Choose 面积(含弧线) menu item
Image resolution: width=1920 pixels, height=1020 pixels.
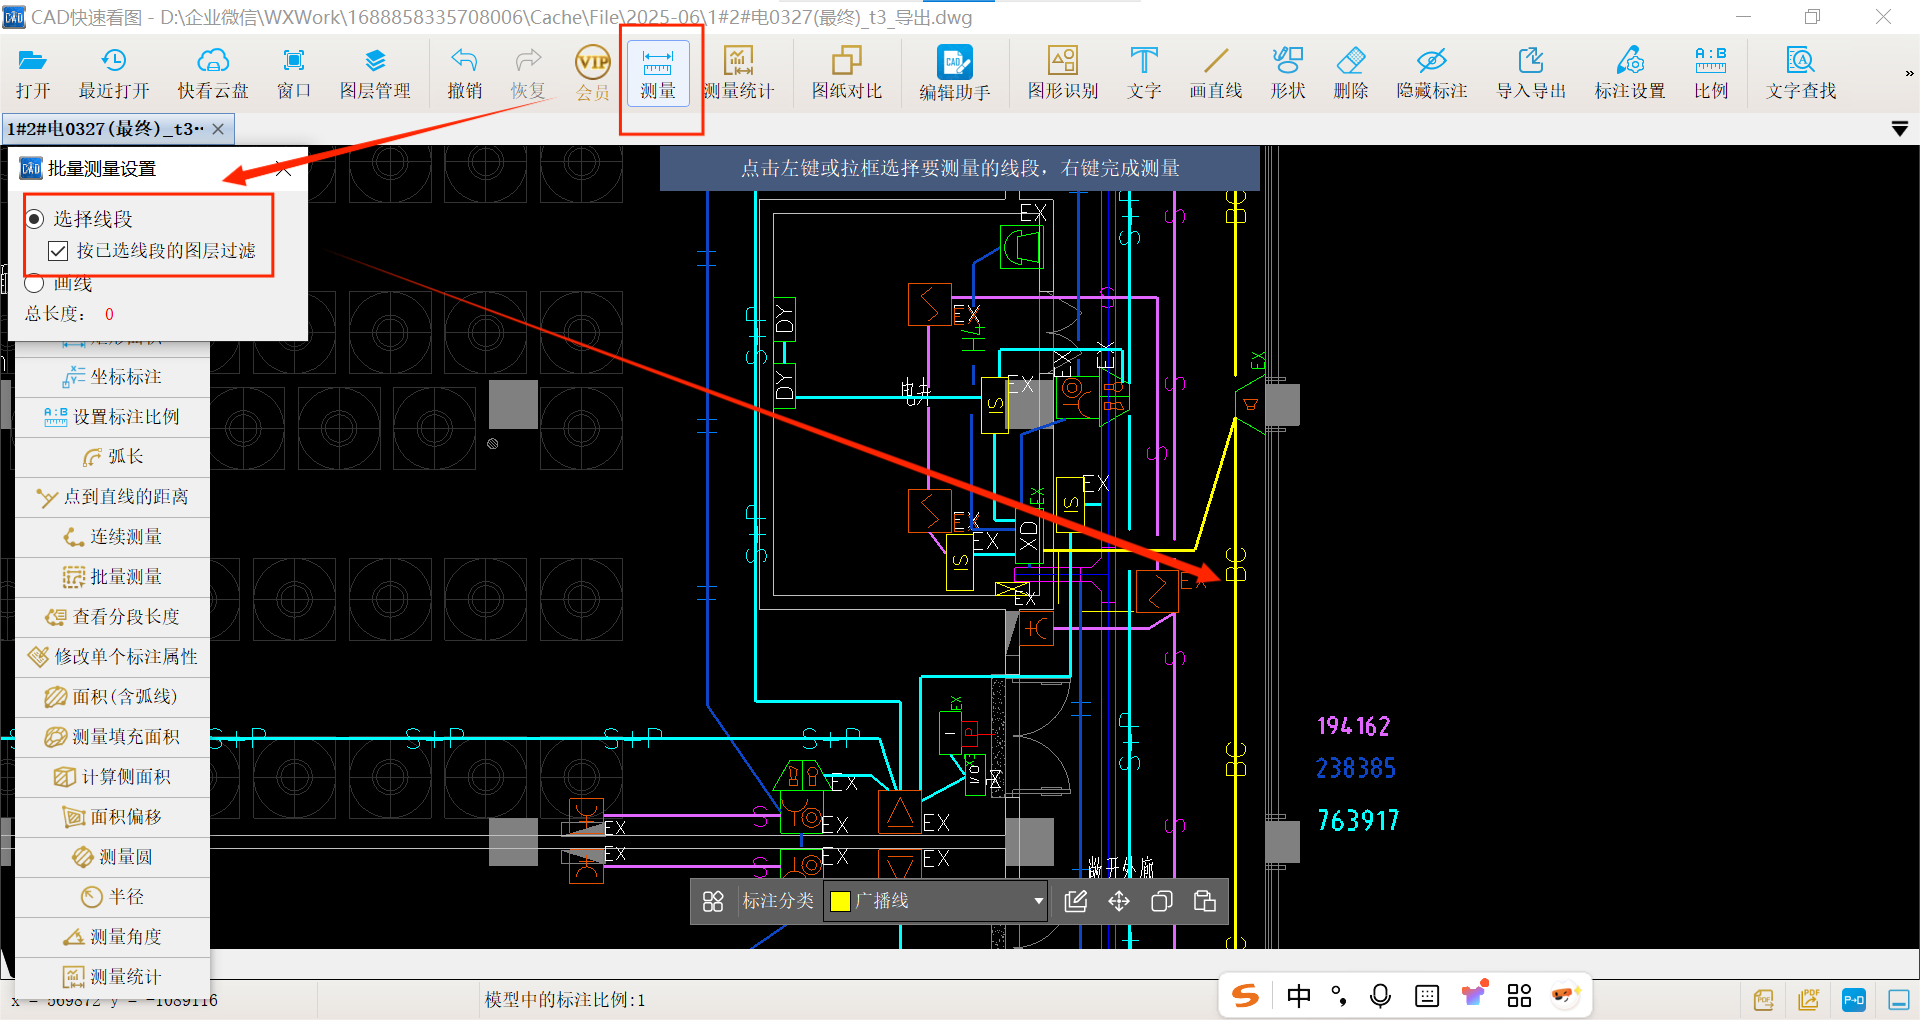[112, 697]
